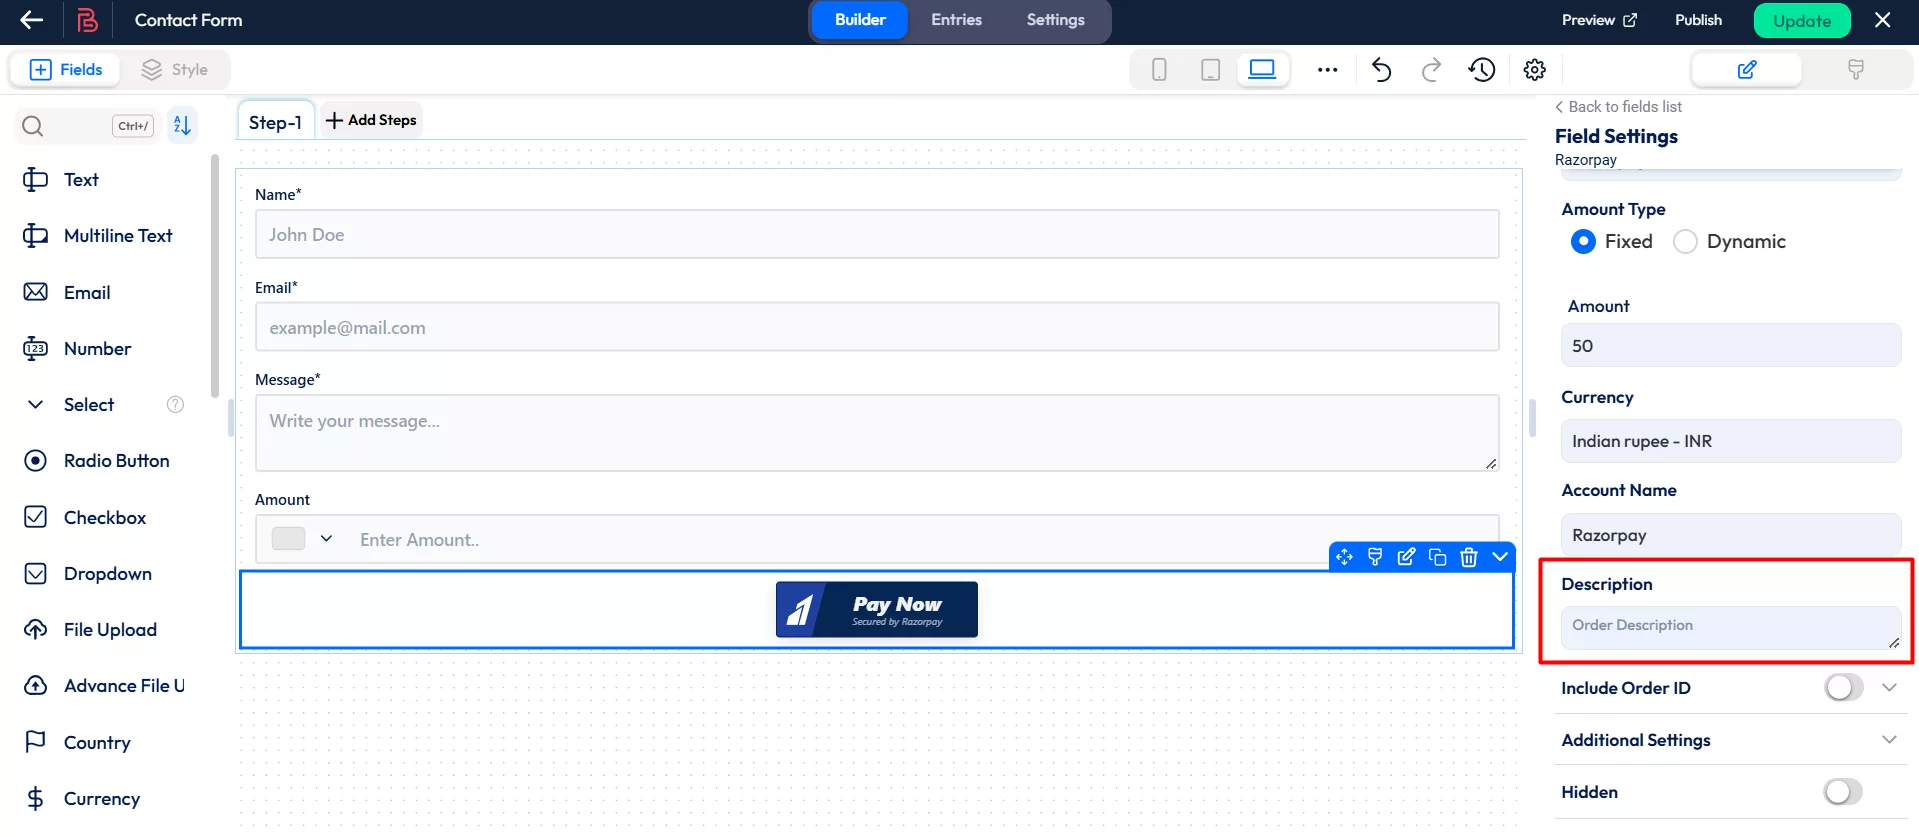1919x837 pixels.
Task: Delete the selected Razorpay field
Action: (1468, 557)
